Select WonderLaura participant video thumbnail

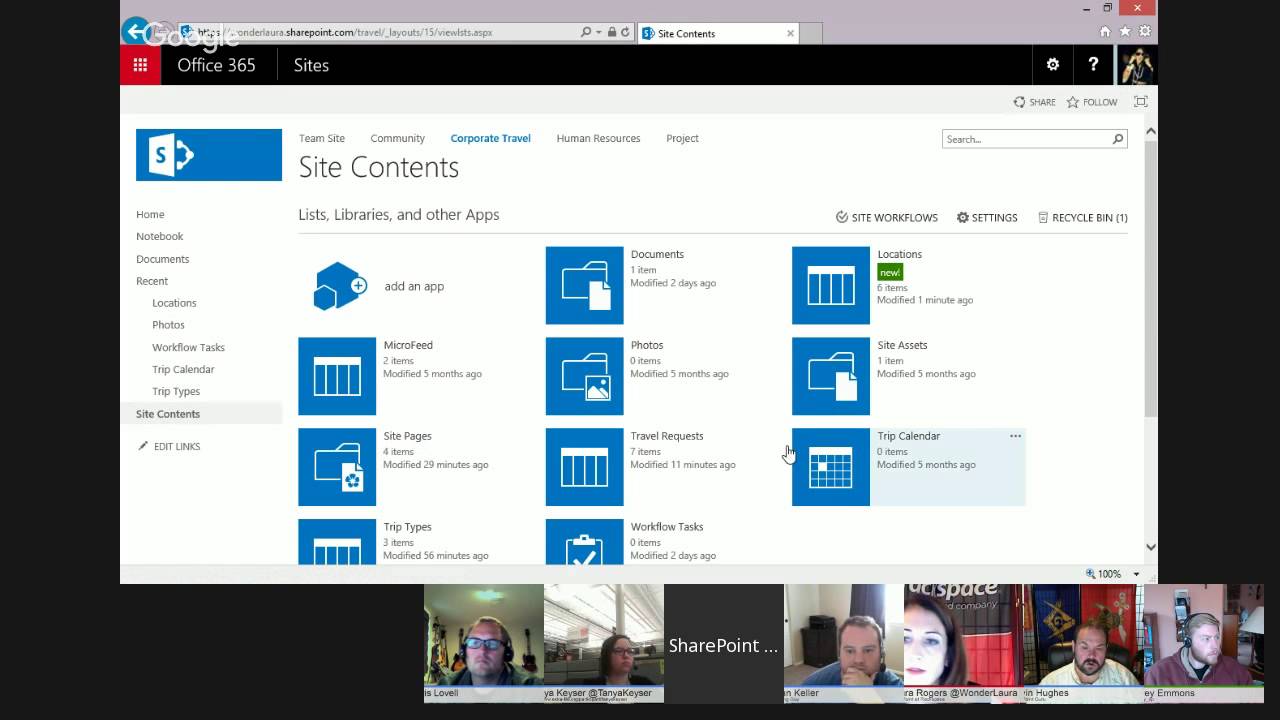pyautogui.click(x=963, y=644)
